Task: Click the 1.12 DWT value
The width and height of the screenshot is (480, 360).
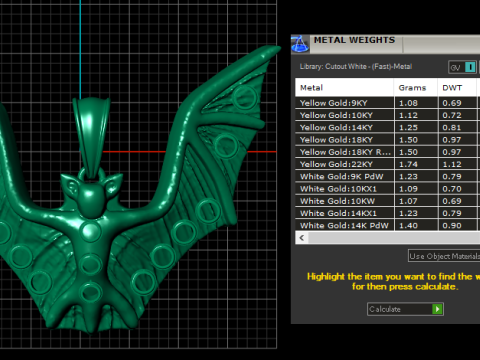Action: pos(452,164)
